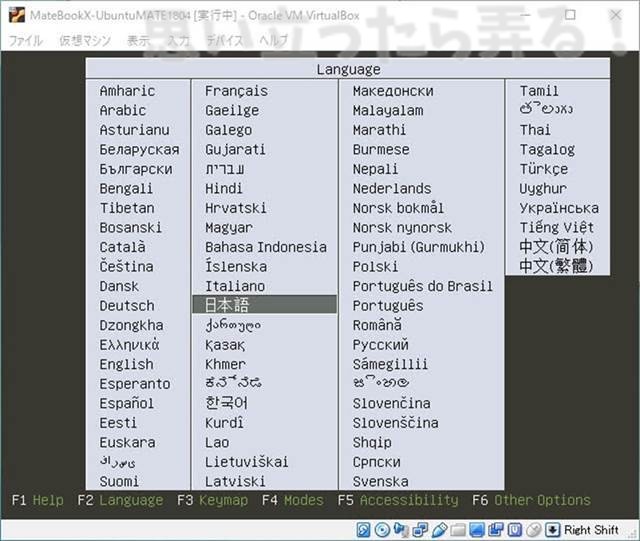Viewport: 640px width, 541px height.
Task: Click the Right Shift host key label
Action: tap(591, 530)
